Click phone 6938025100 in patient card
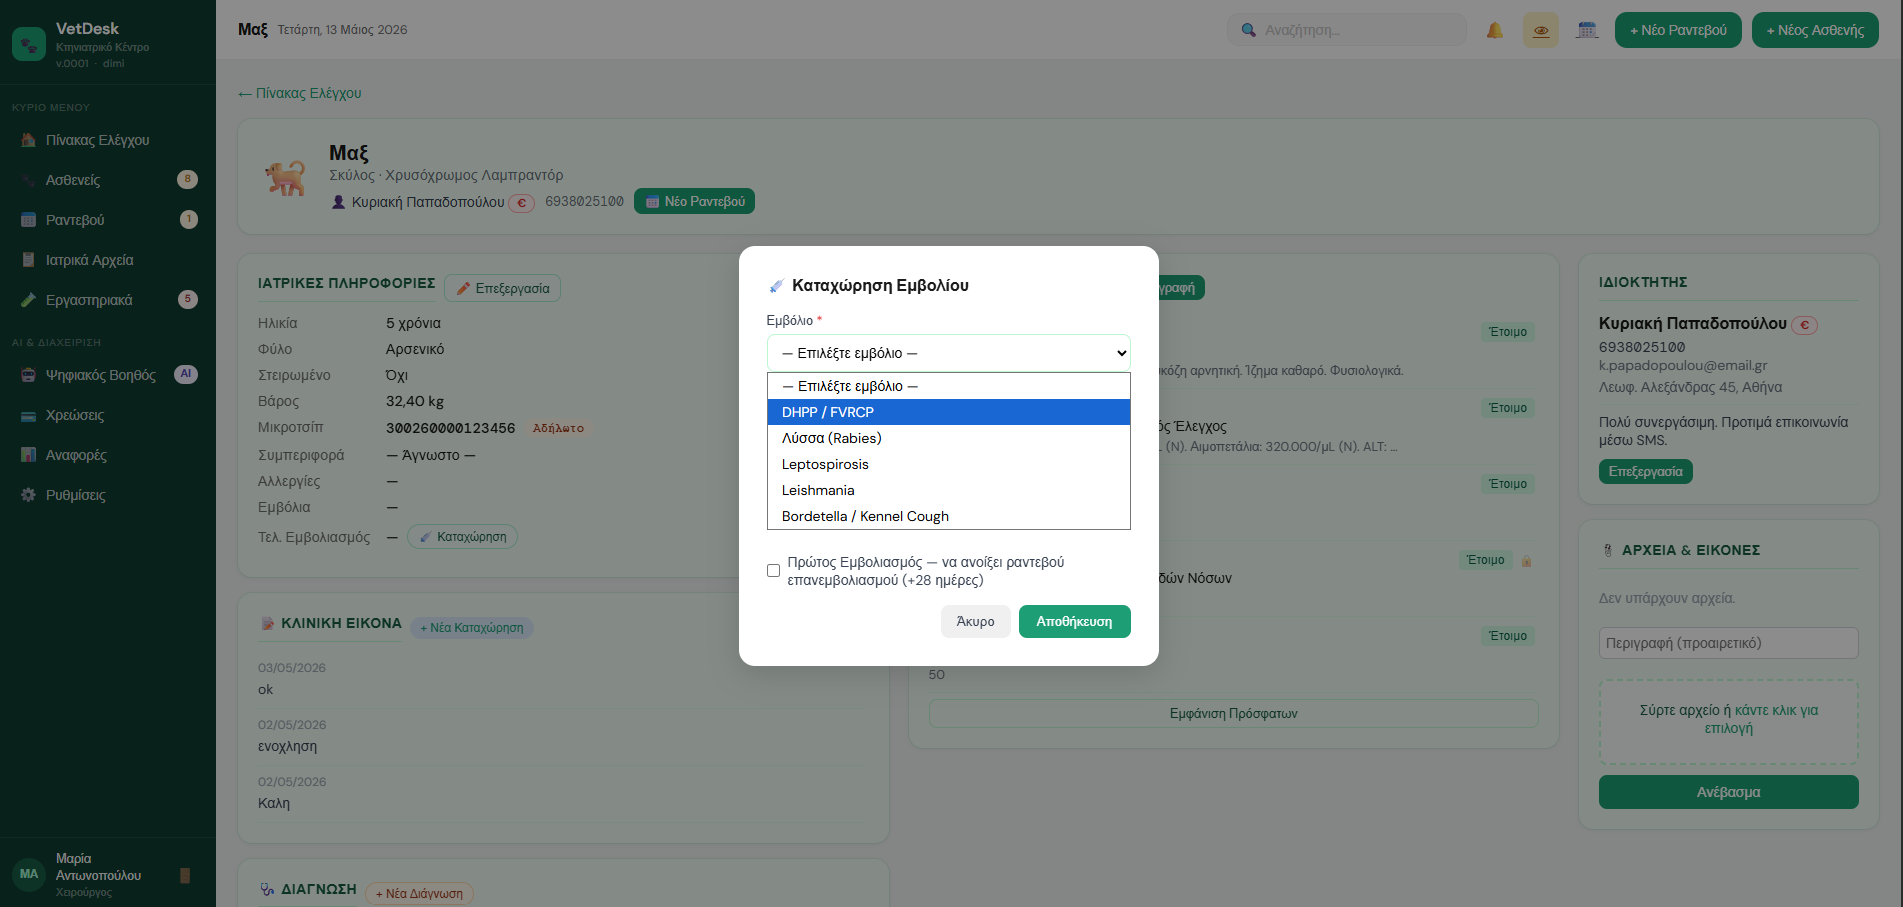This screenshot has height=907, width=1903. pyautogui.click(x=584, y=201)
